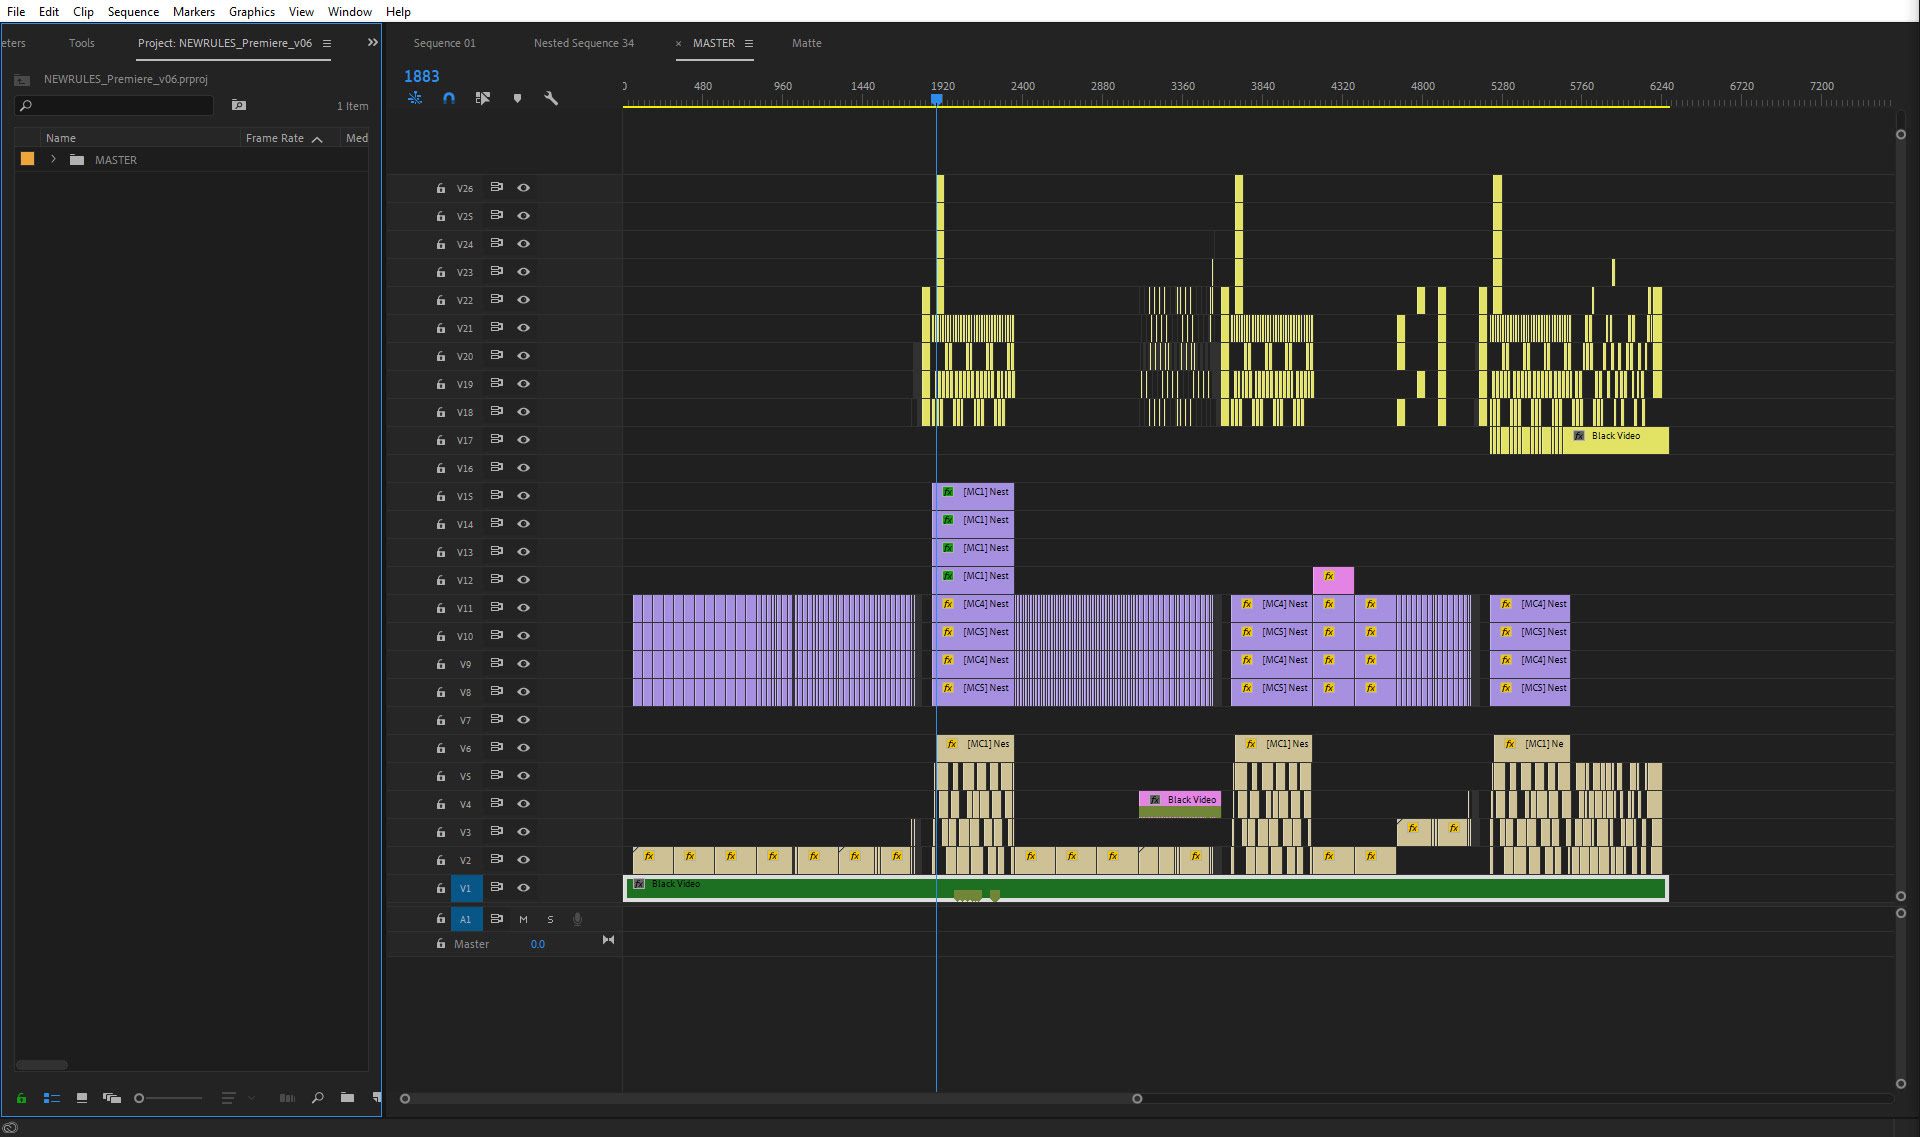Mute audio track A1

coord(523,919)
